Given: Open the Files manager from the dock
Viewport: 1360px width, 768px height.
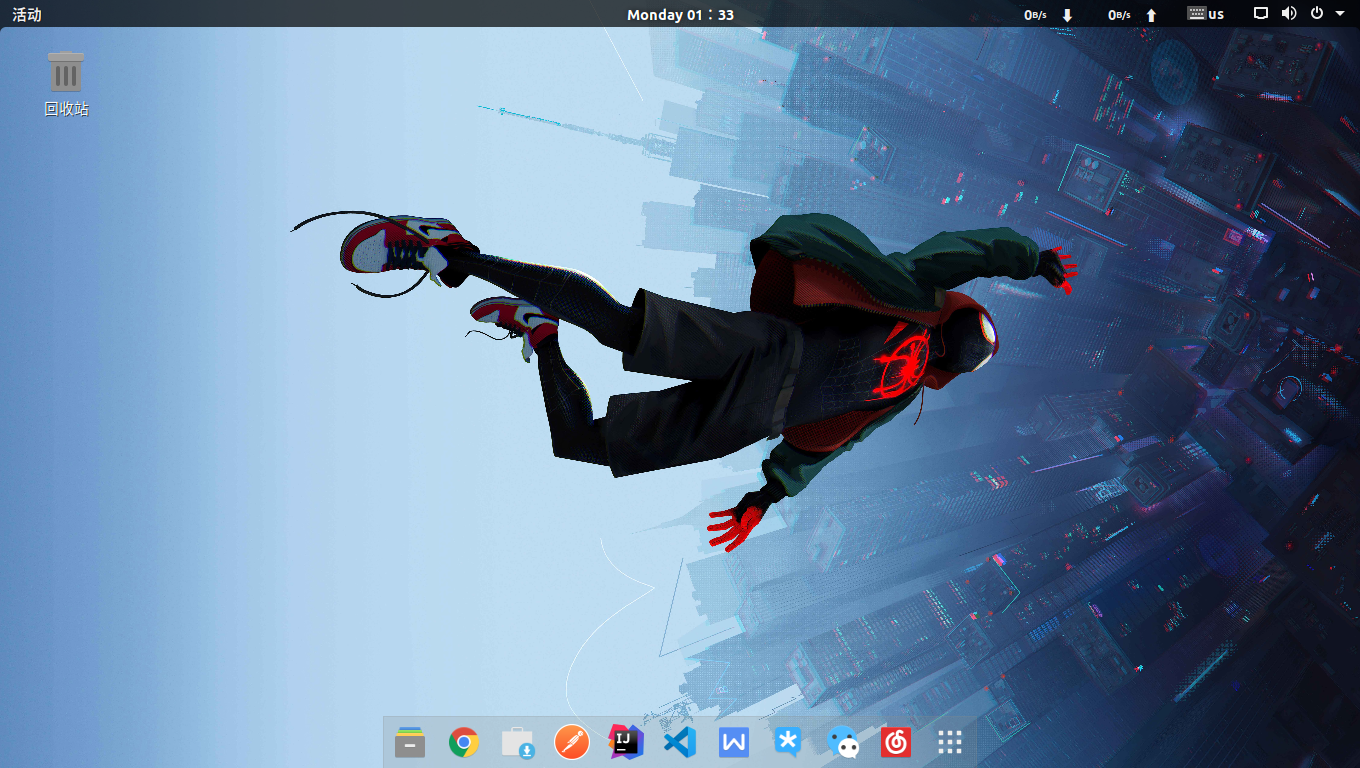Looking at the screenshot, I should click(x=410, y=742).
